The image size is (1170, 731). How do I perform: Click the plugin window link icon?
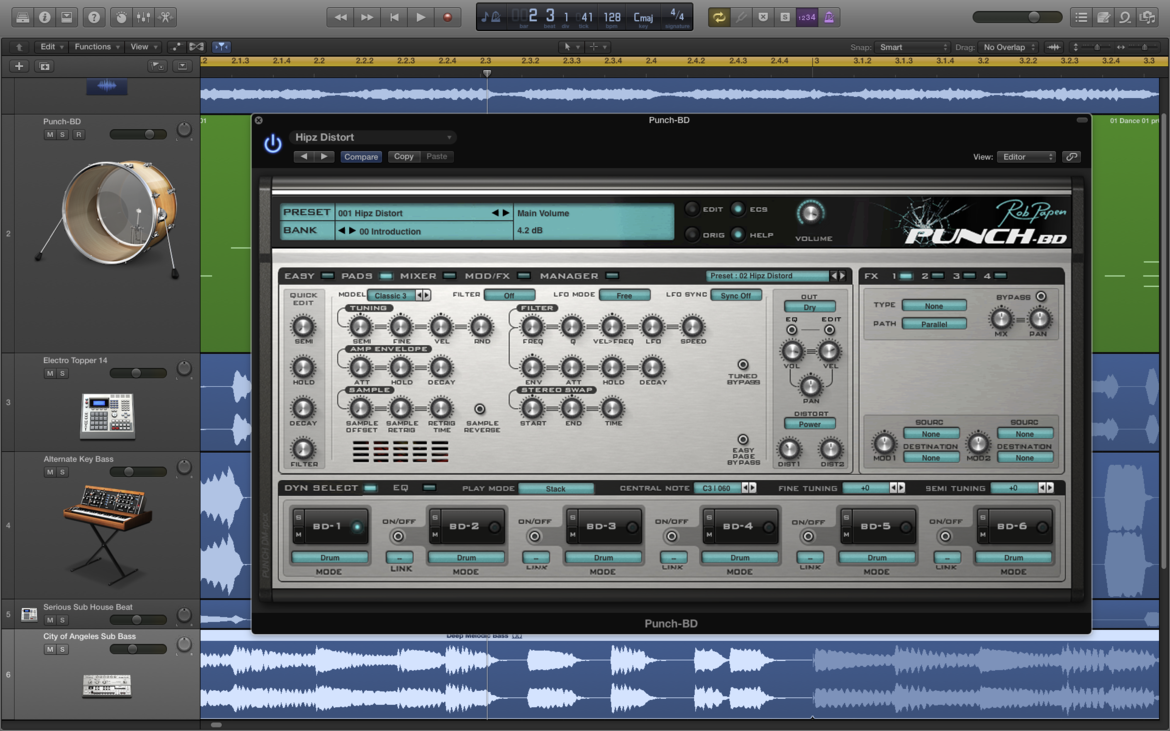coord(1072,157)
